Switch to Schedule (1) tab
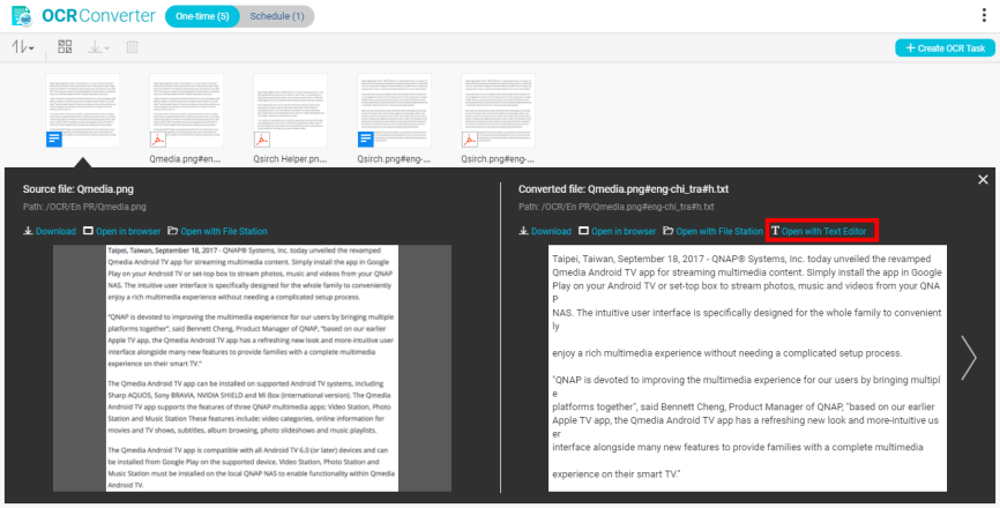Image resolution: width=1000 pixels, height=508 pixels. coord(277,17)
